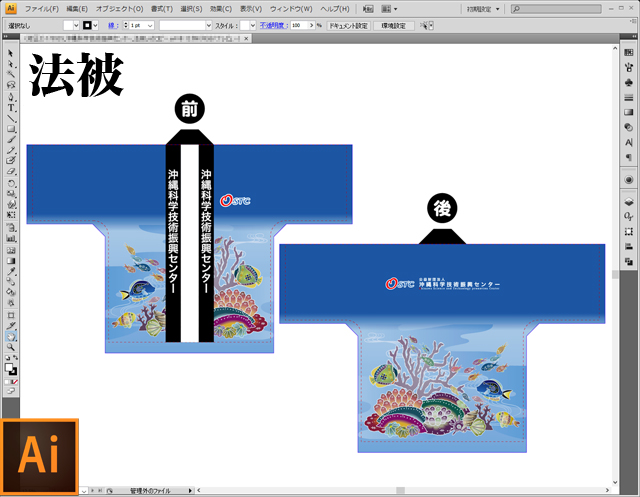
Task: Select the Paintbrush tool
Action: pos(11,140)
